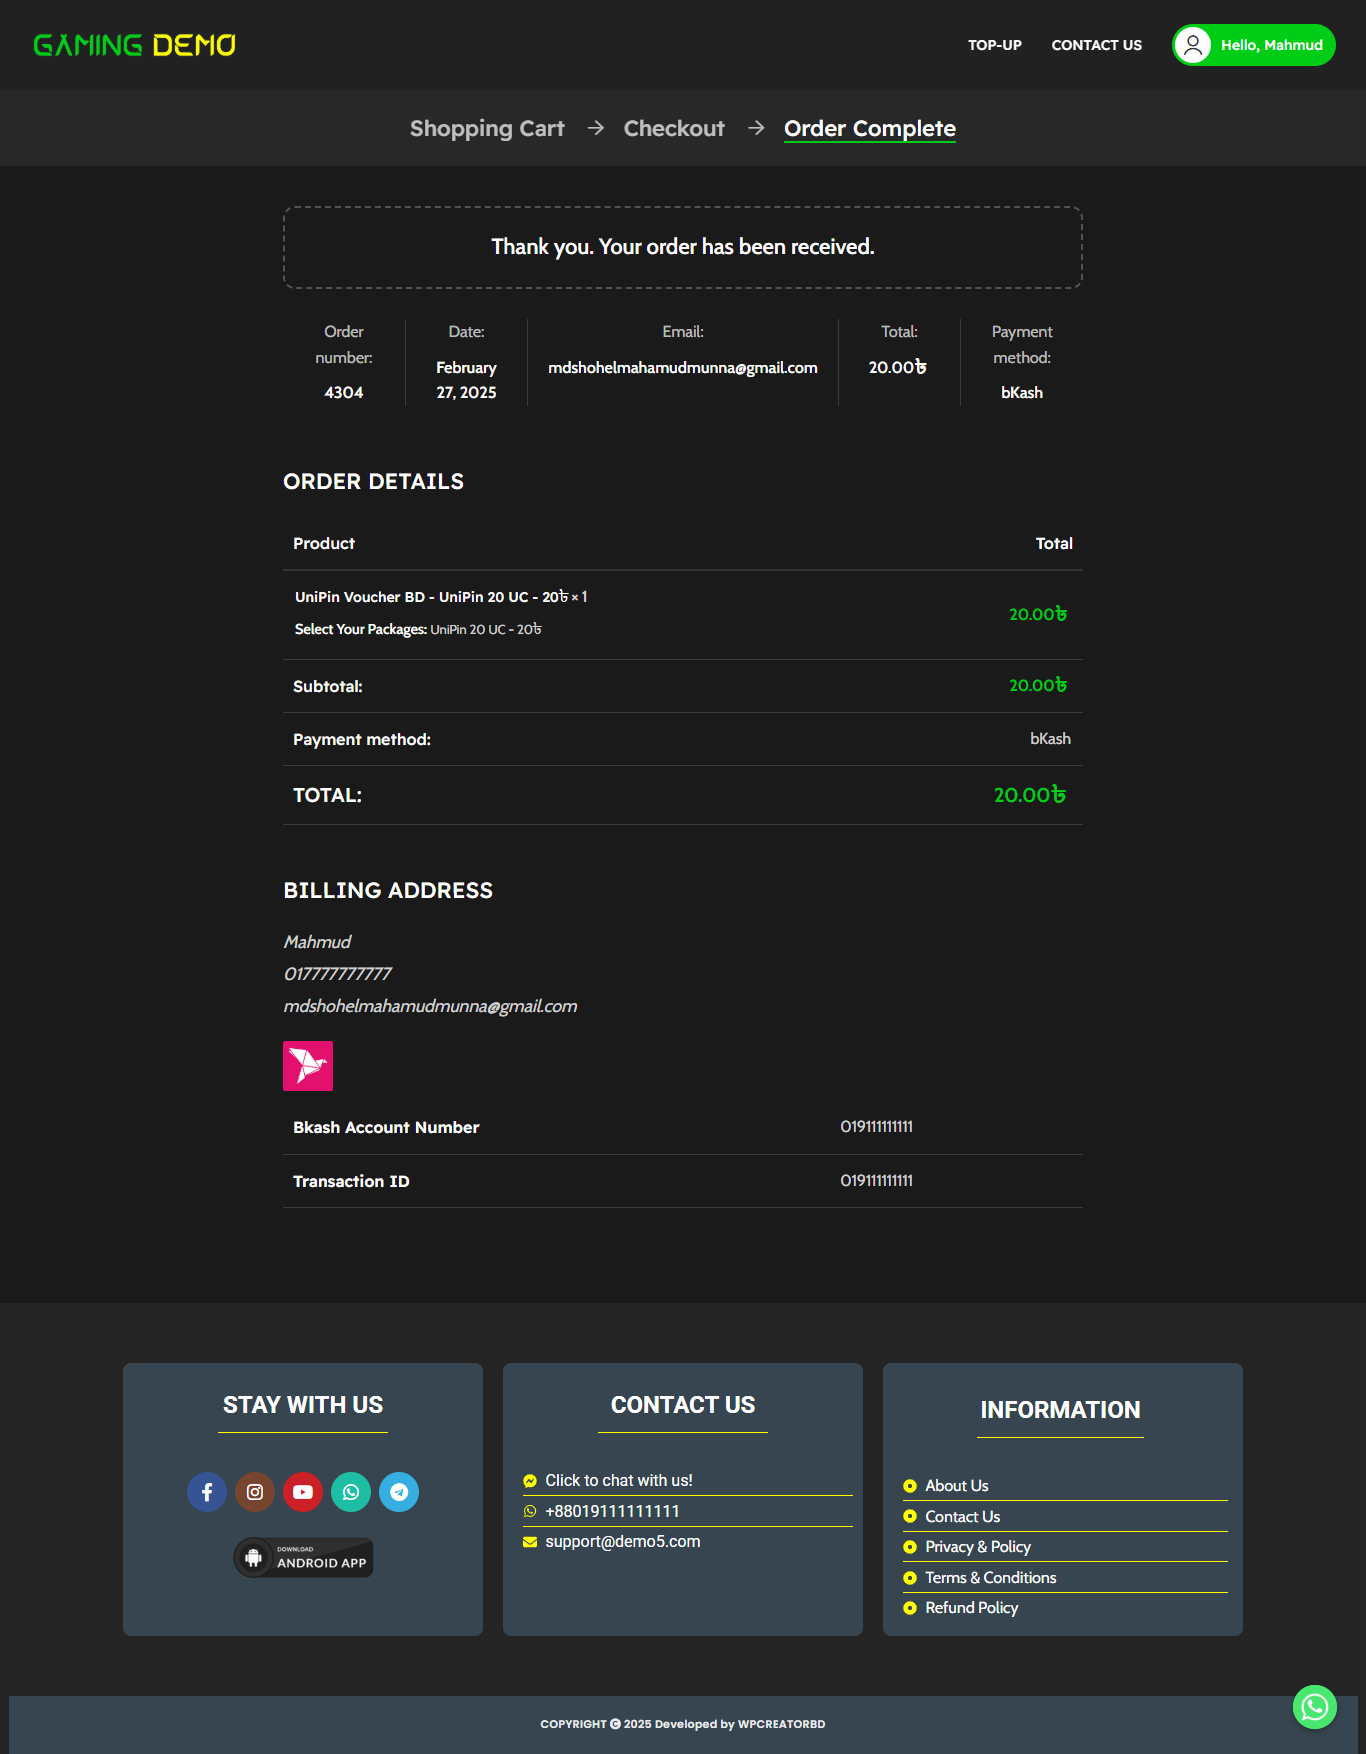Click the 'Thank you' order received message
The image size is (1366, 1754).
683,247
